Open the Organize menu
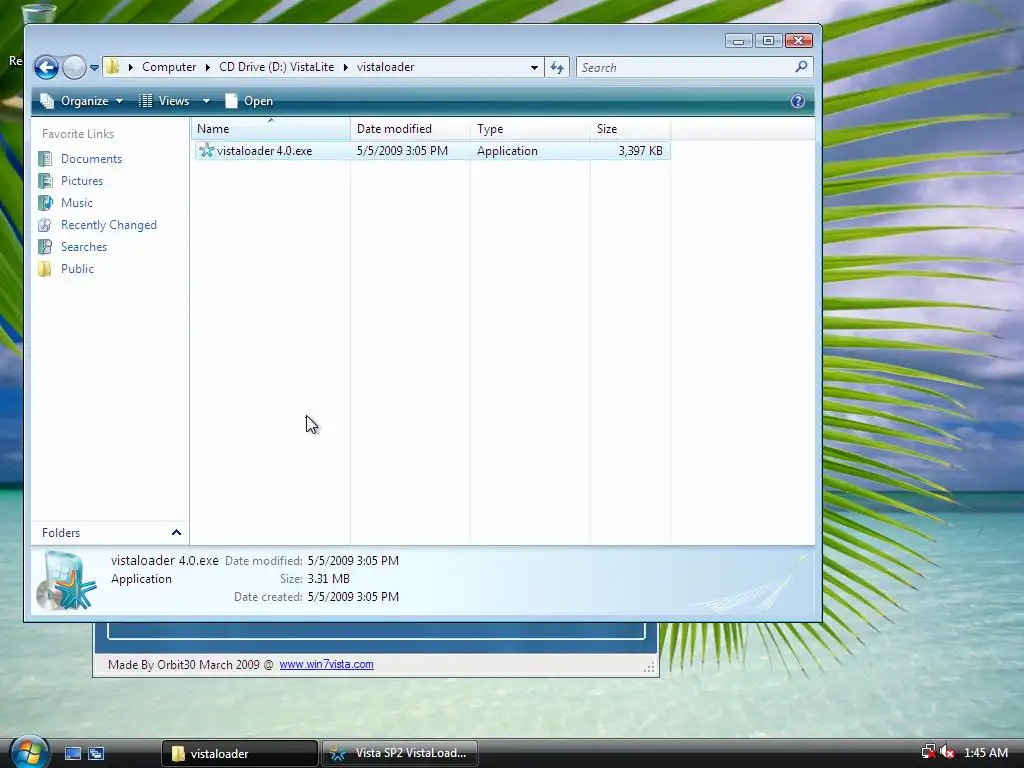 tap(82, 101)
